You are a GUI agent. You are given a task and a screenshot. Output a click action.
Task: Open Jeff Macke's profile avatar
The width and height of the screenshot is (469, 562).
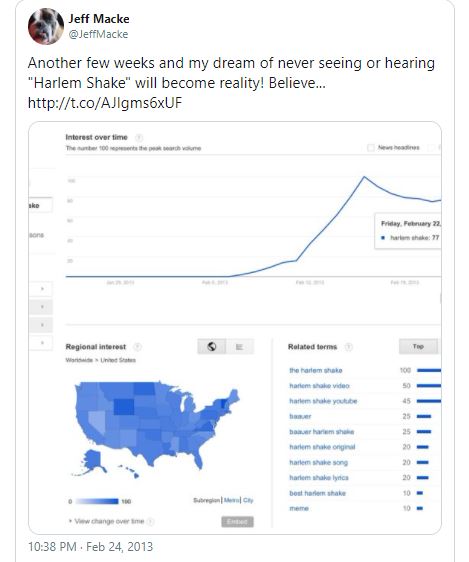46,26
